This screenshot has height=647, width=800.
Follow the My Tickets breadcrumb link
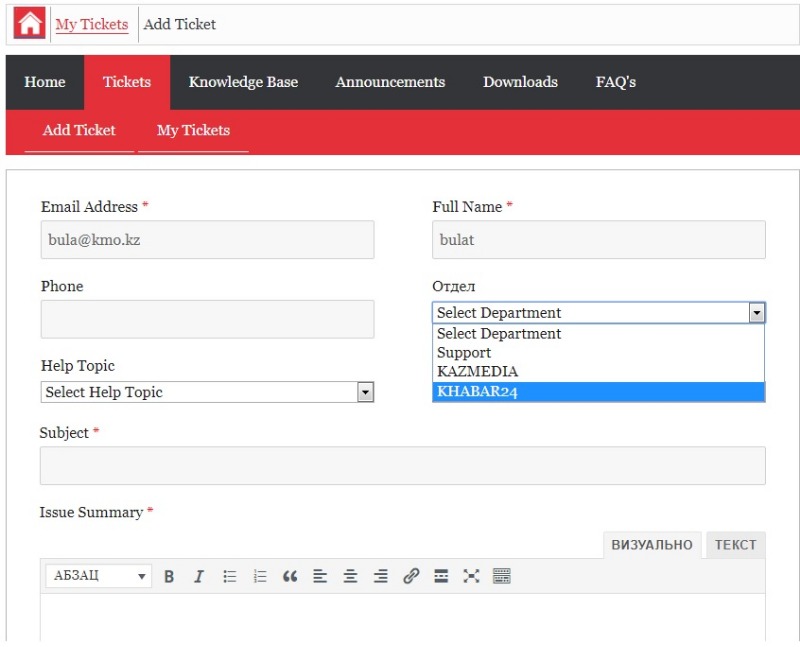92,24
